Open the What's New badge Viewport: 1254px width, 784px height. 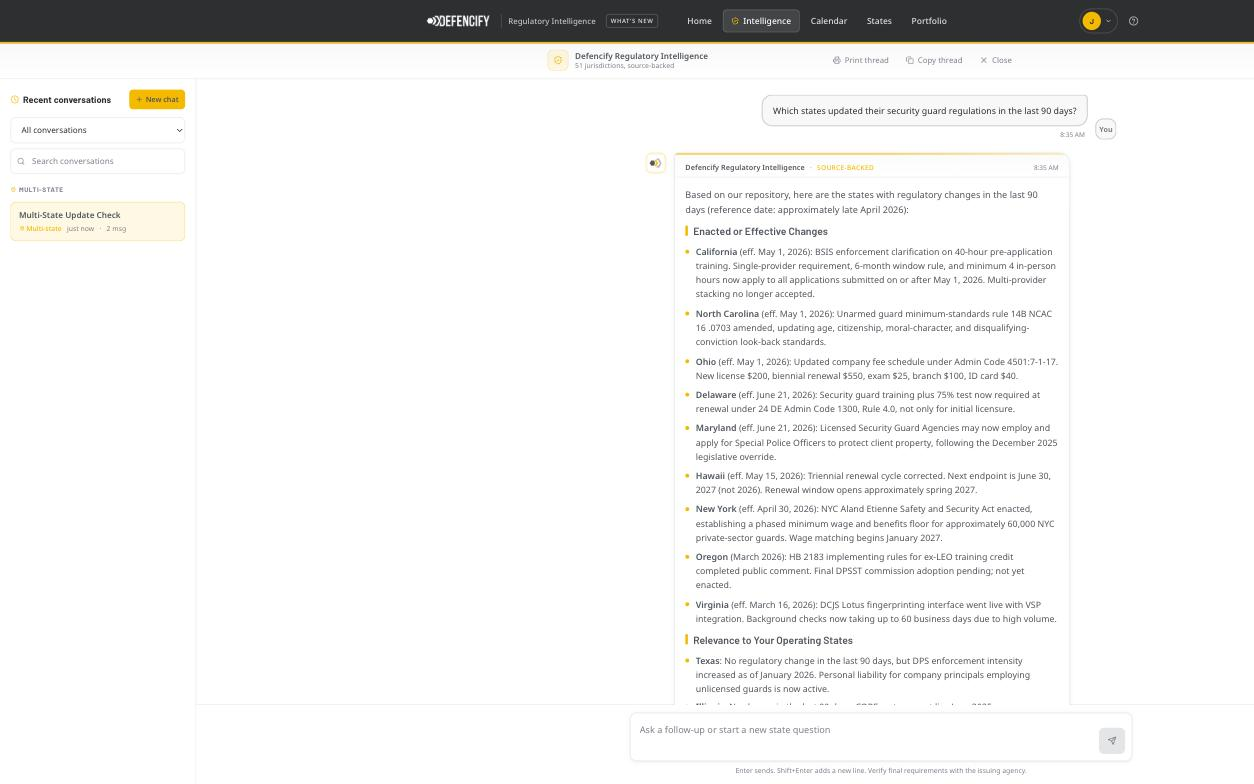(632, 20)
